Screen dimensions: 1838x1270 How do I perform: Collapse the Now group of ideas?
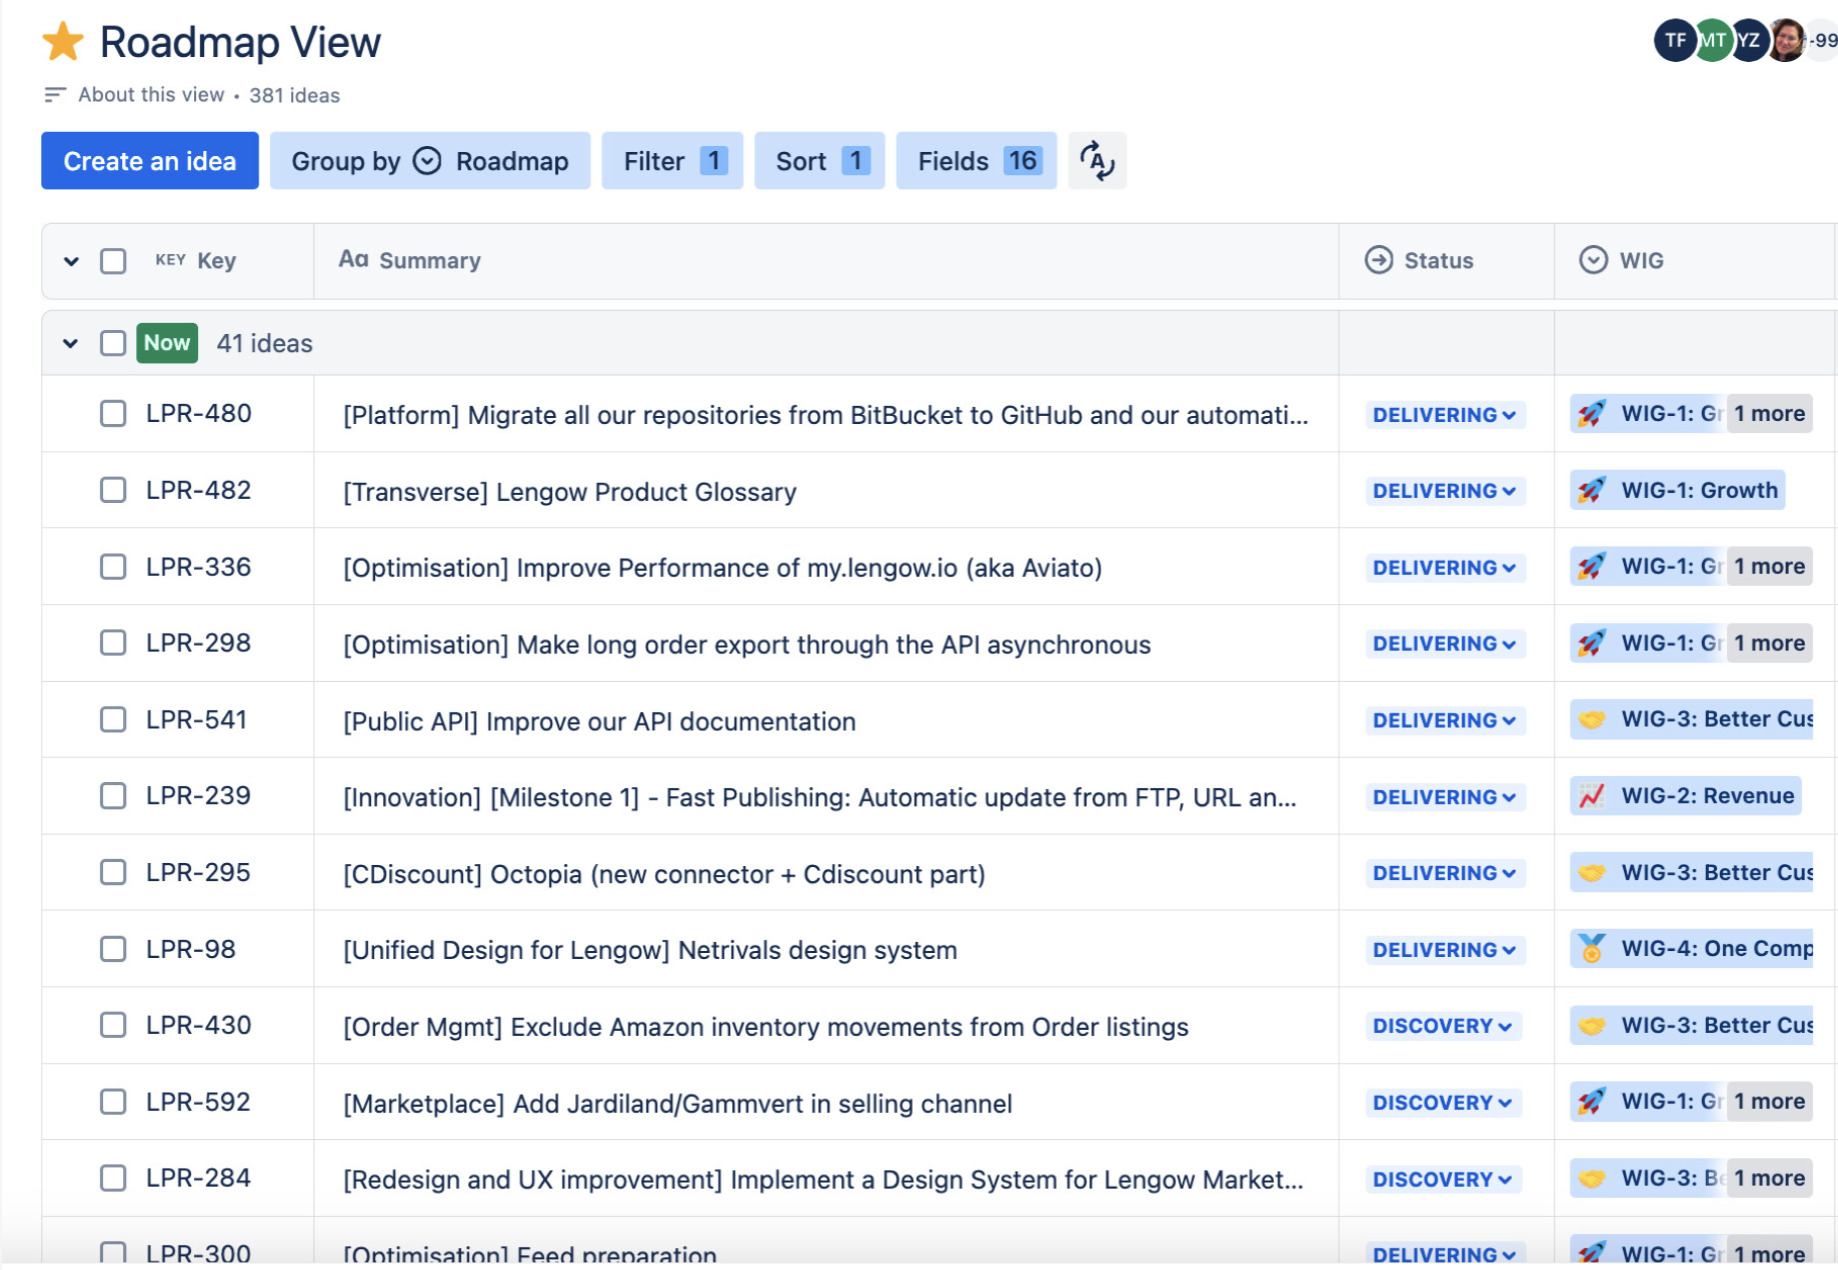[x=70, y=342]
